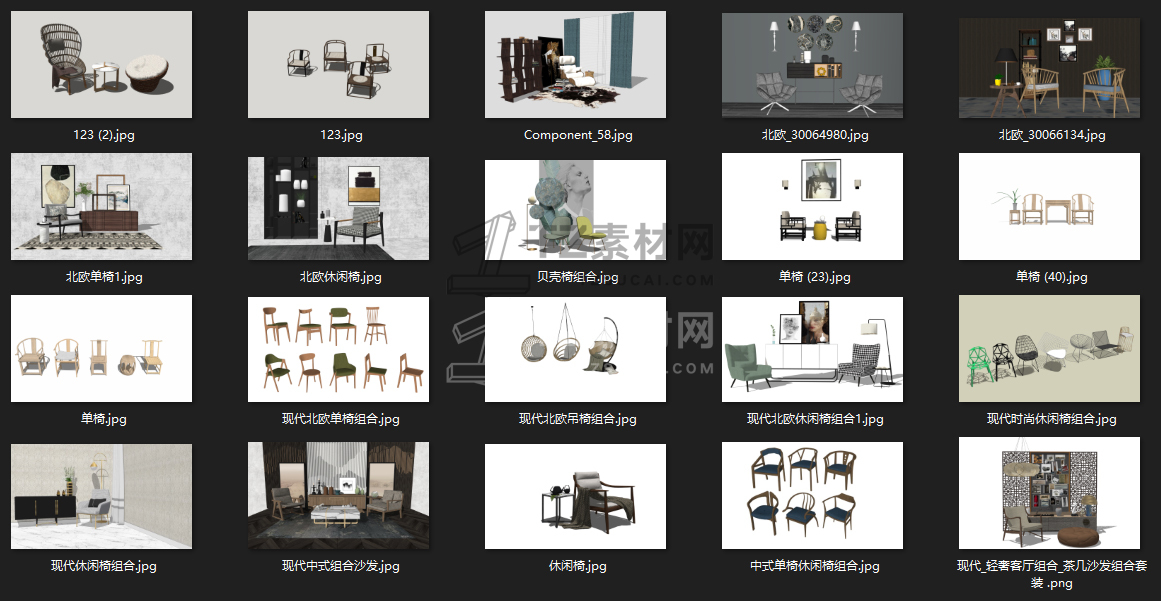Select the 单椅 (40).jpg thumbnail
The image size is (1161, 601).
[x=1049, y=207]
